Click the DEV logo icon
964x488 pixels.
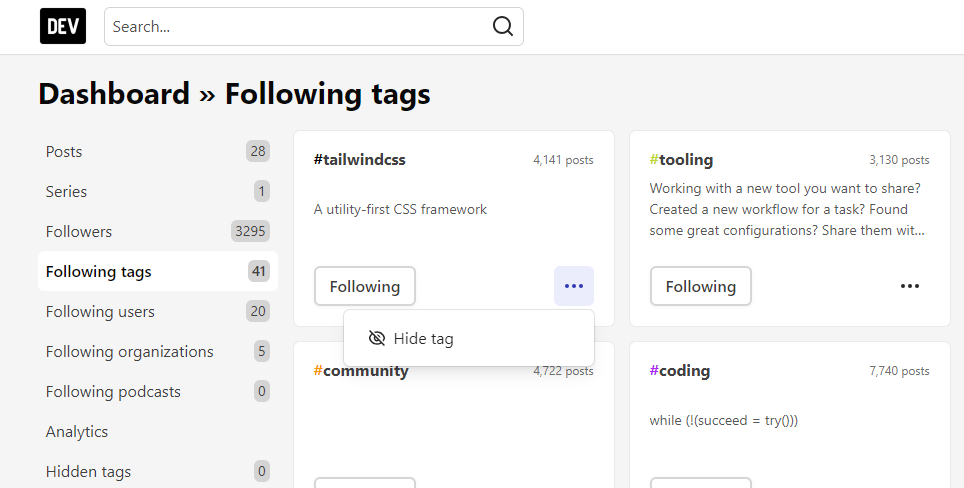63,26
